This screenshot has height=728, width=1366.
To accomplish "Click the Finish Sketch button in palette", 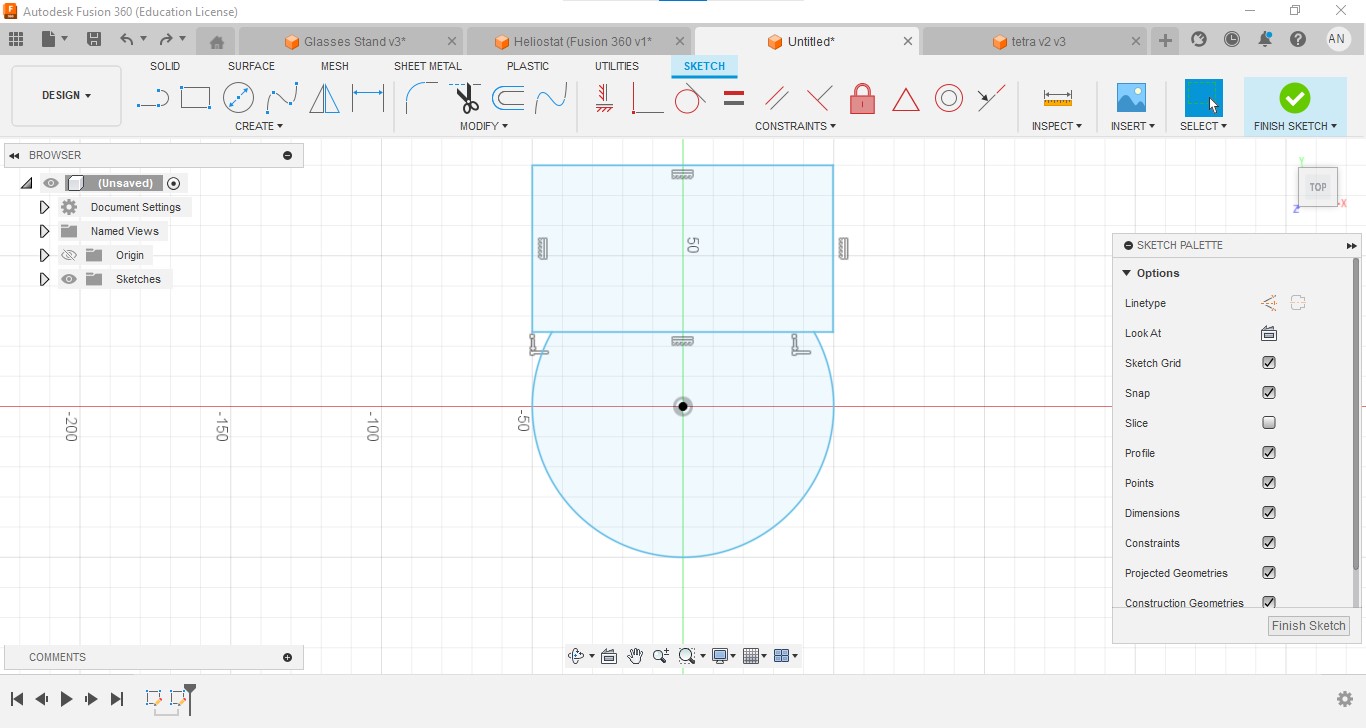I will 1309,626.
